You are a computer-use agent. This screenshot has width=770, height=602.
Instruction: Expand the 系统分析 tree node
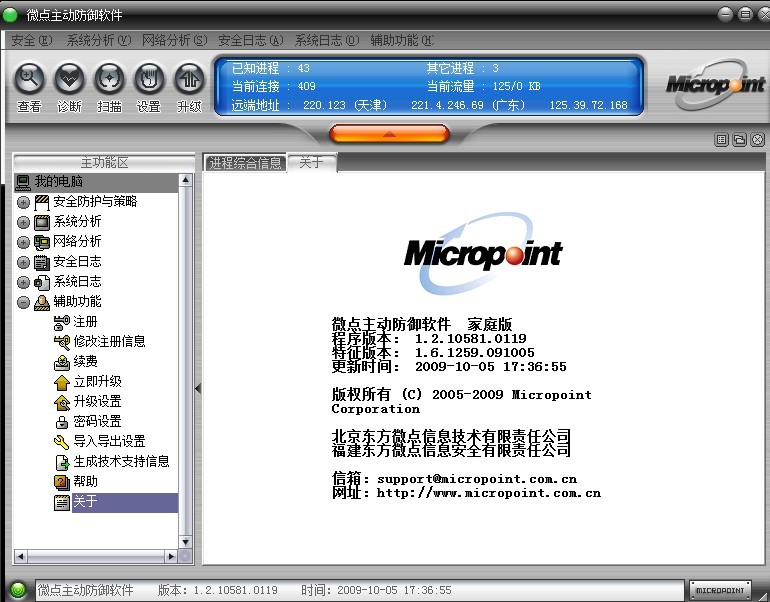click(23, 222)
